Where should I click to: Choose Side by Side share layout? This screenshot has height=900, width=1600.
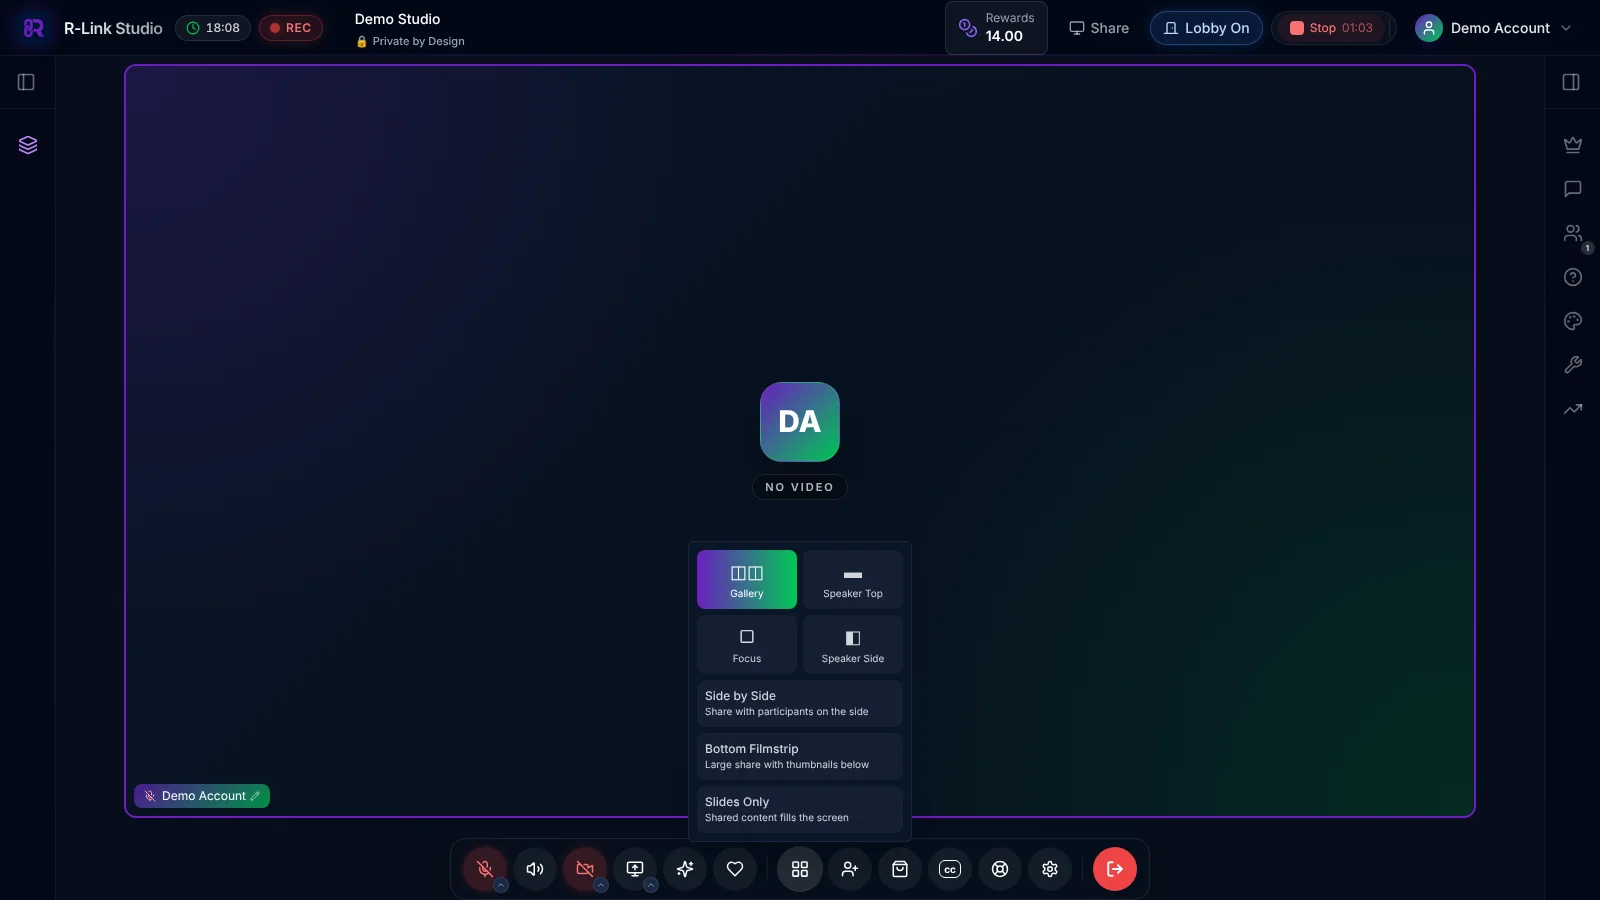(x=800, y=703)
